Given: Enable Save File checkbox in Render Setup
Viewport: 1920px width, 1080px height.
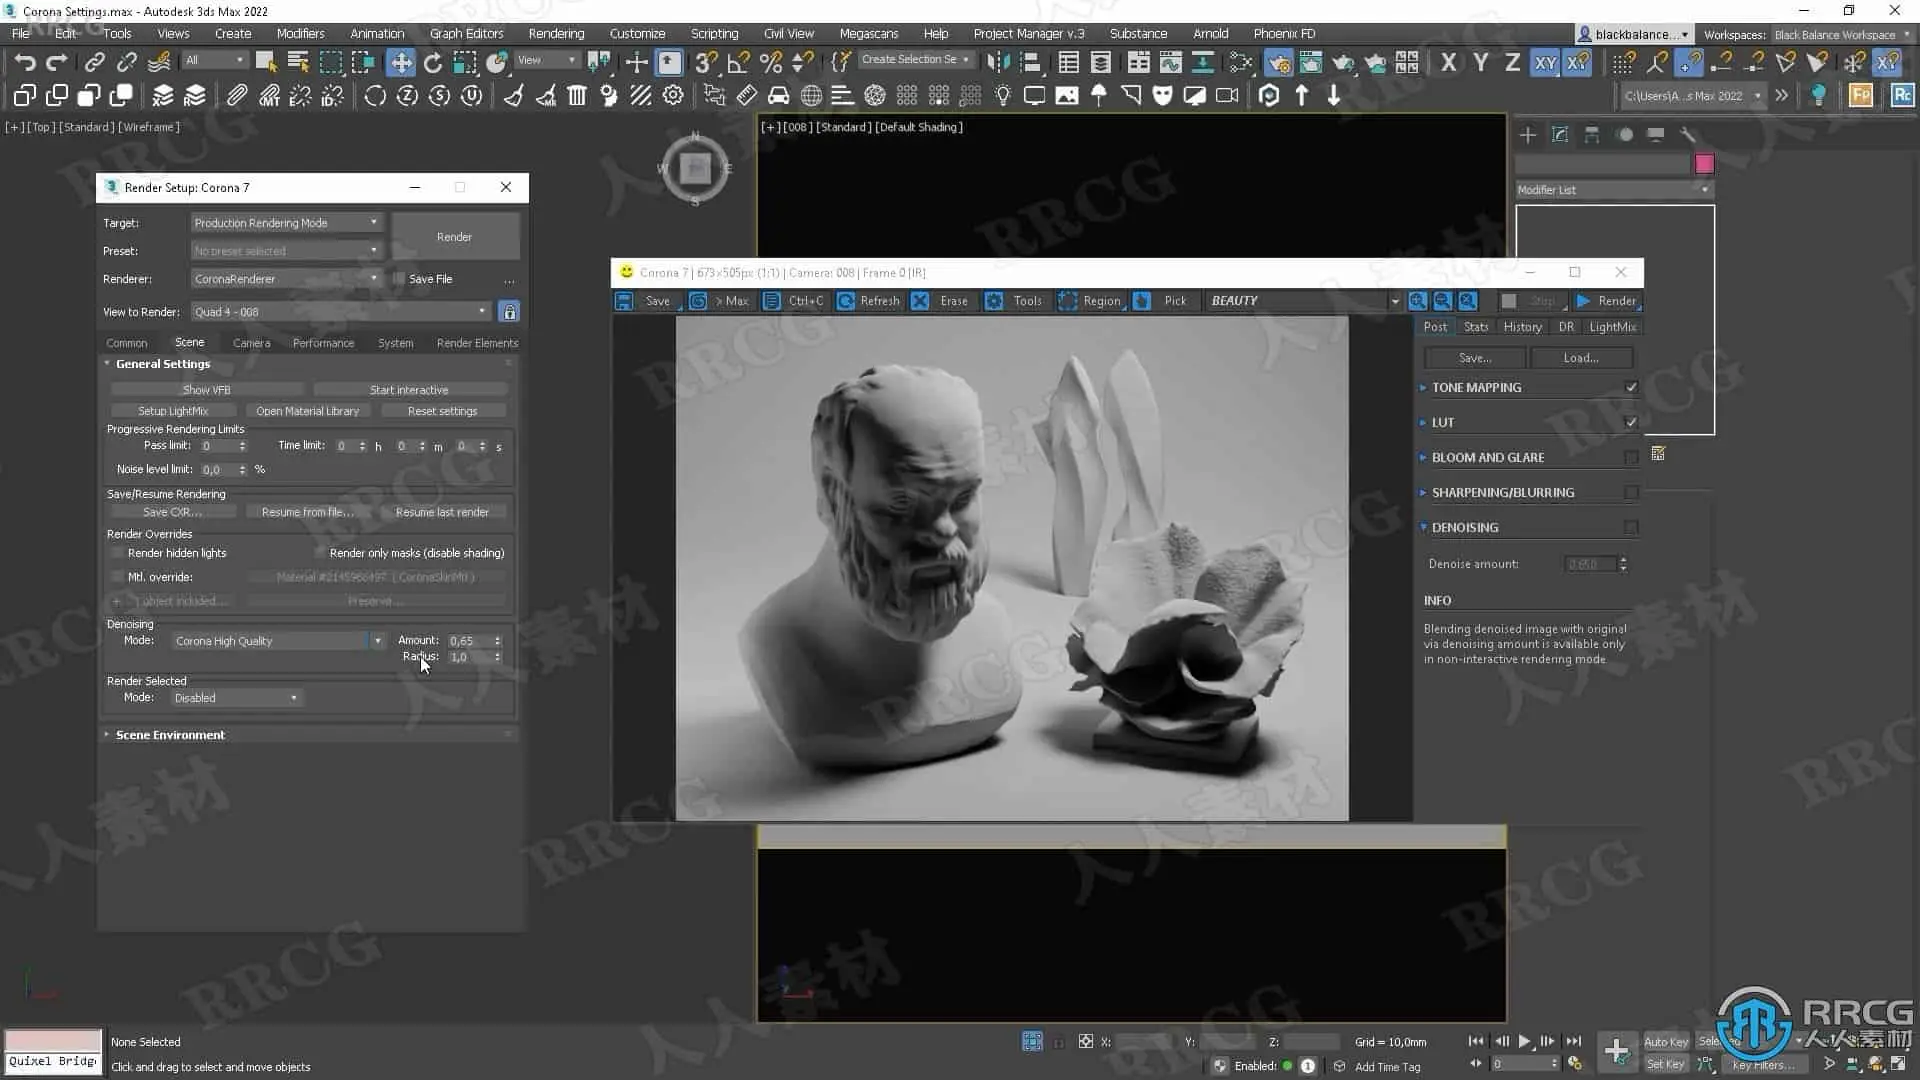Looking at the screenshot, I should click(400, 279).
